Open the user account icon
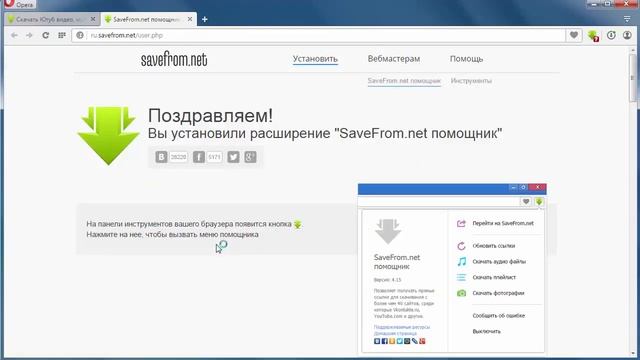 627,36
